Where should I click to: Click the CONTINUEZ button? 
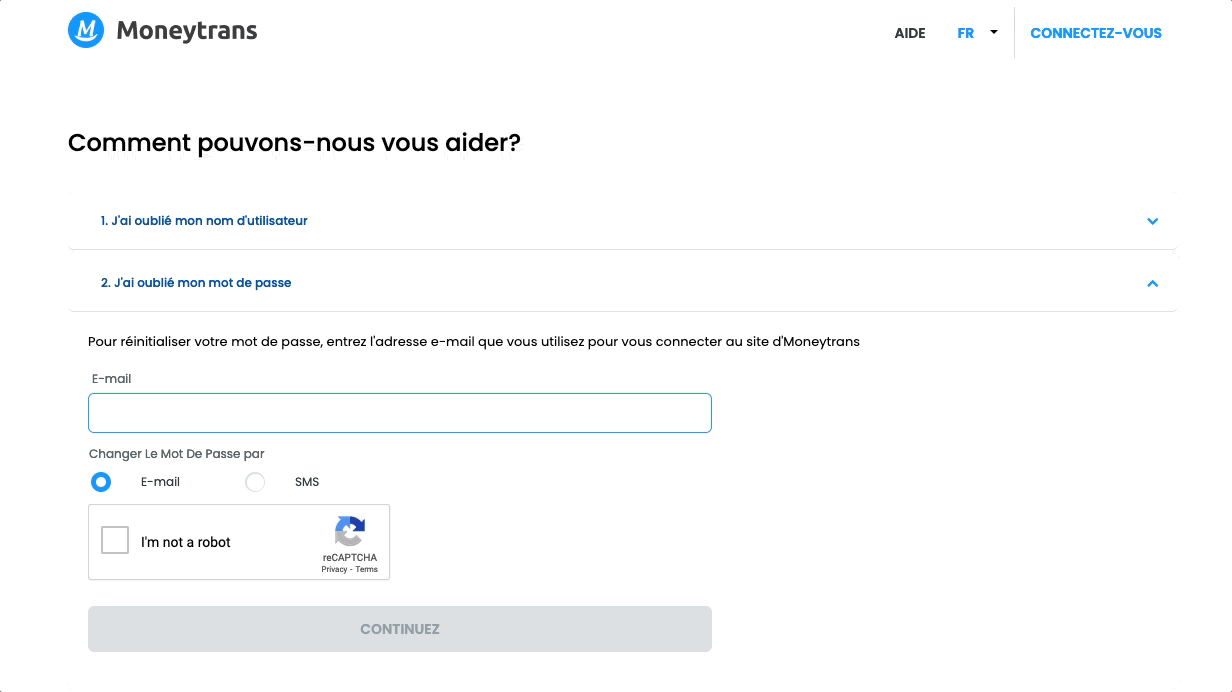click(x=400, y=629)
